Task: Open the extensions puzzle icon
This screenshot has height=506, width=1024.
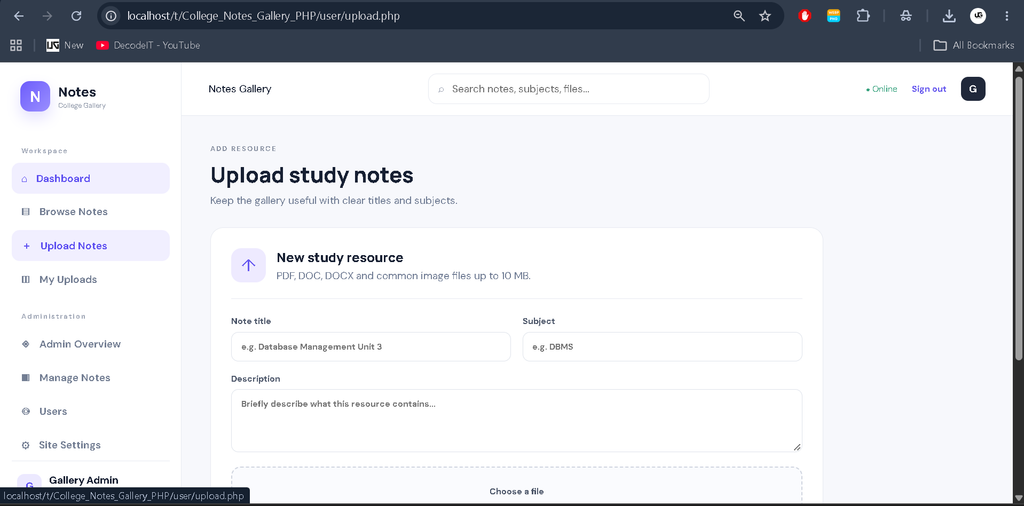Action: 863,16
